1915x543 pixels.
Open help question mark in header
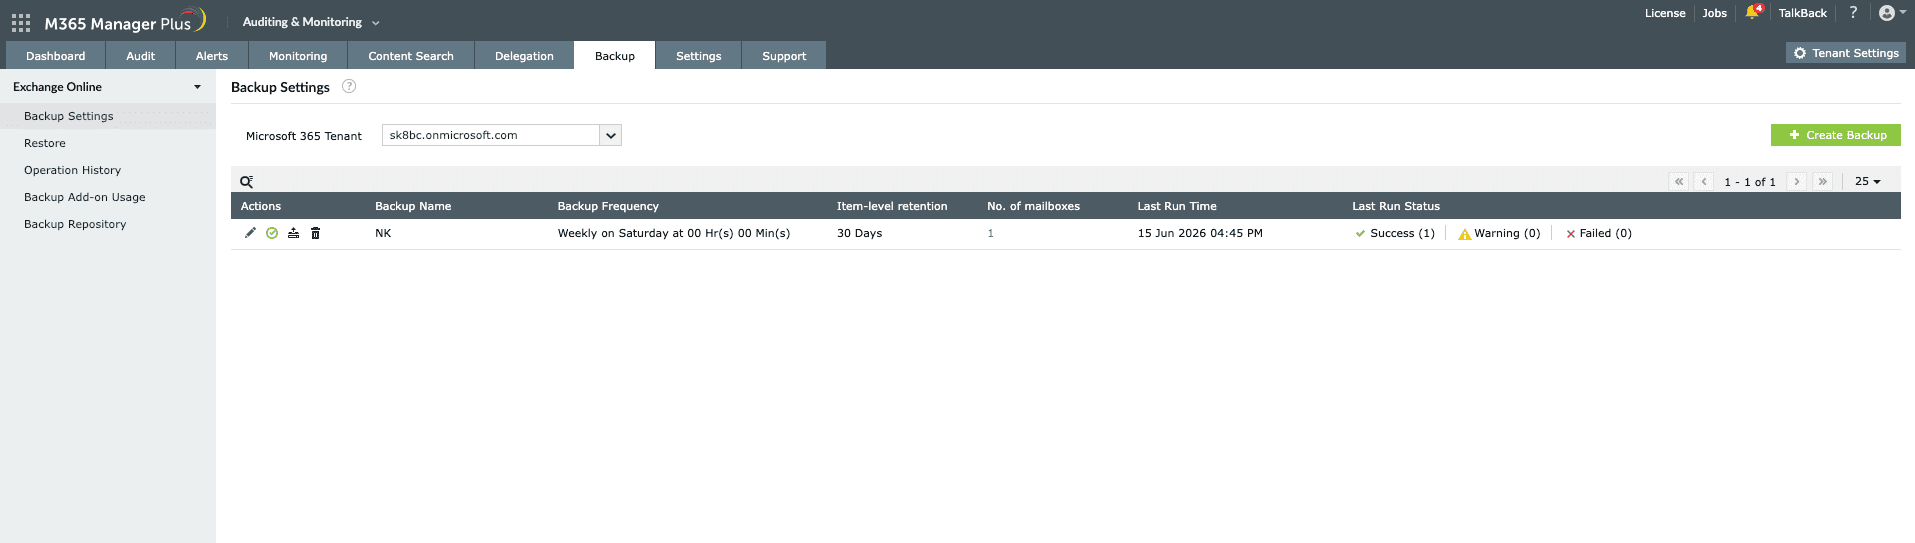tap(1853, 13)
